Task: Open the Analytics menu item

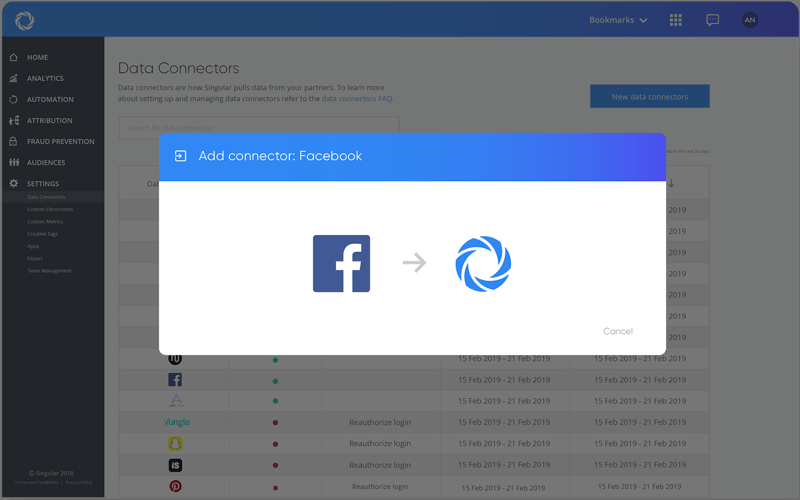Action: [45, 78]
